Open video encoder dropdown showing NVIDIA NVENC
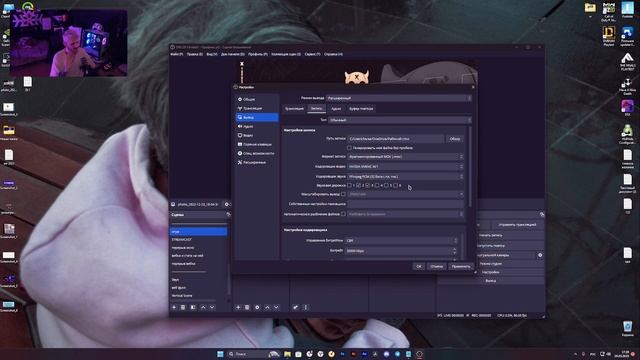Image resolution: width=640 pixels, height=360 pixels. coord(406,167)
